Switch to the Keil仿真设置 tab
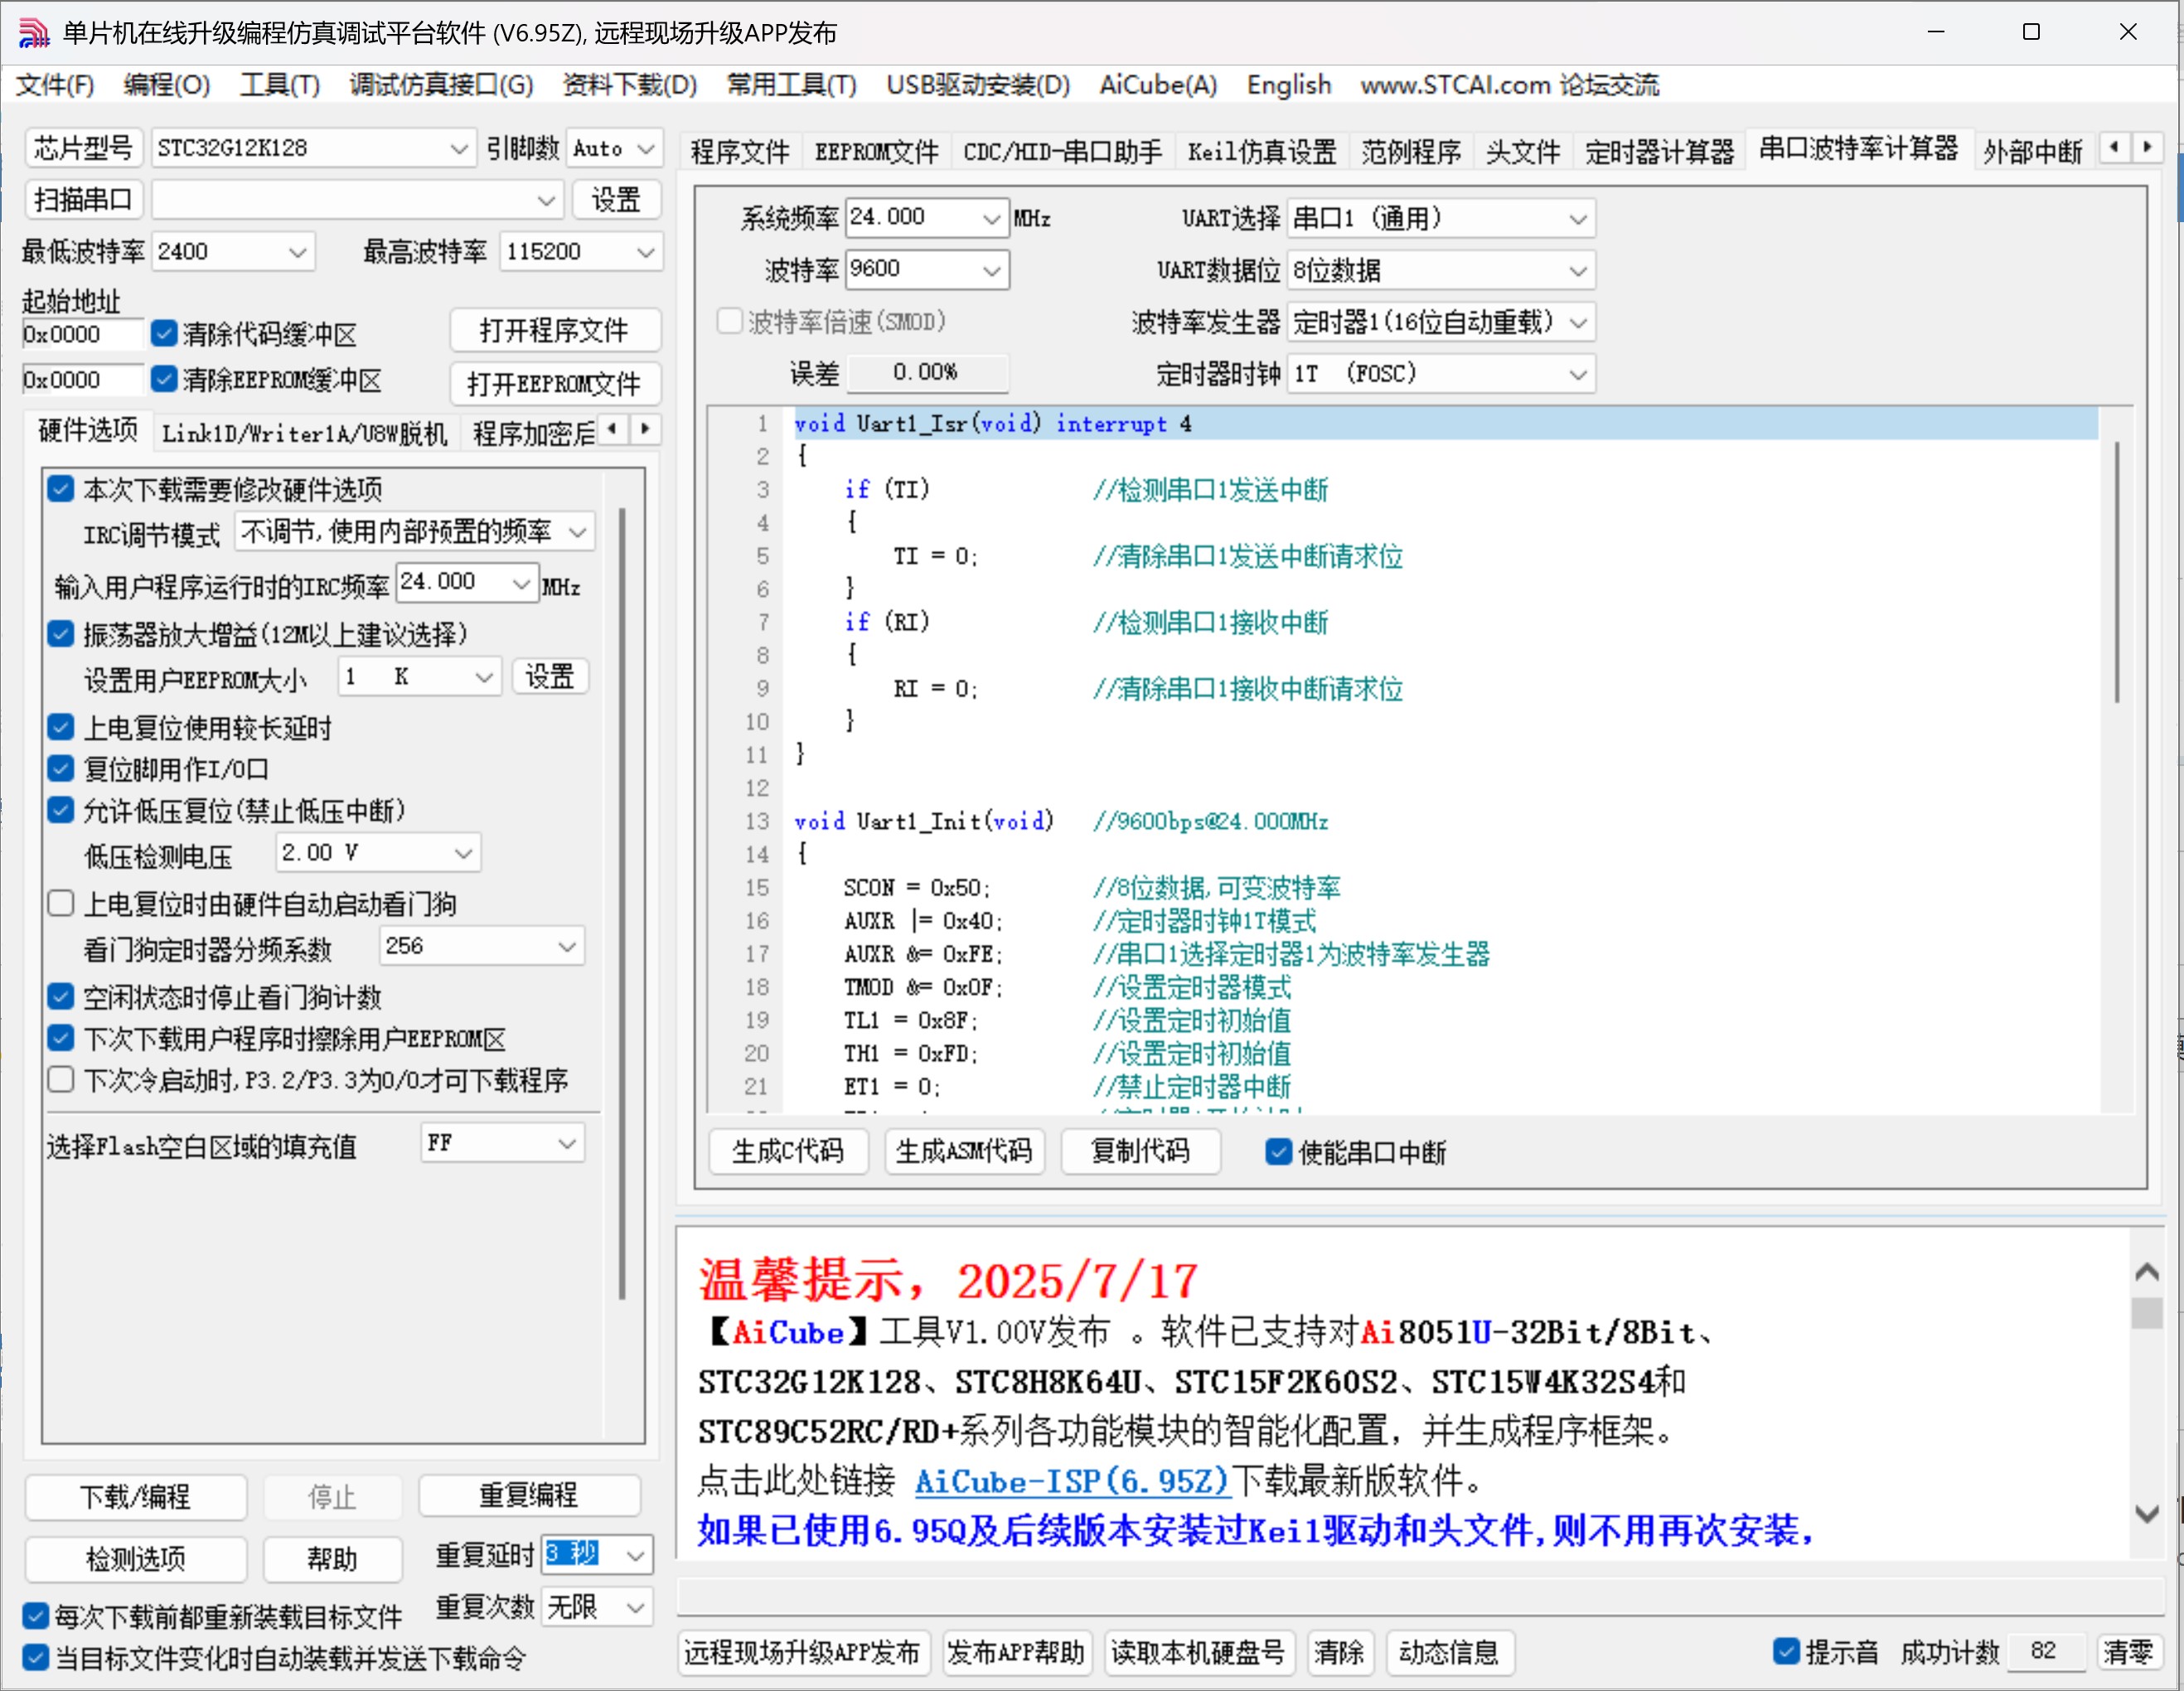Viewport: 2184px width, 1691px height. 1262,152
